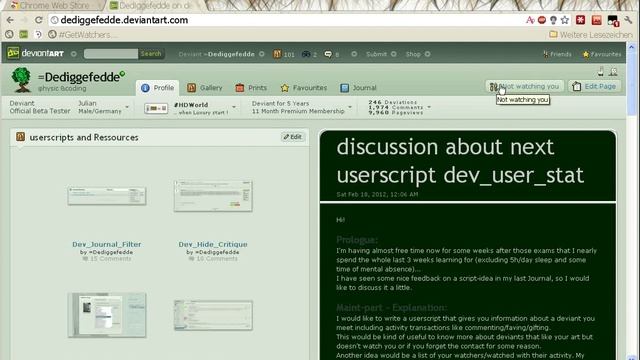Click the #HDWorld group link
The image size is (640, 360).
click(x=191, y=105)
